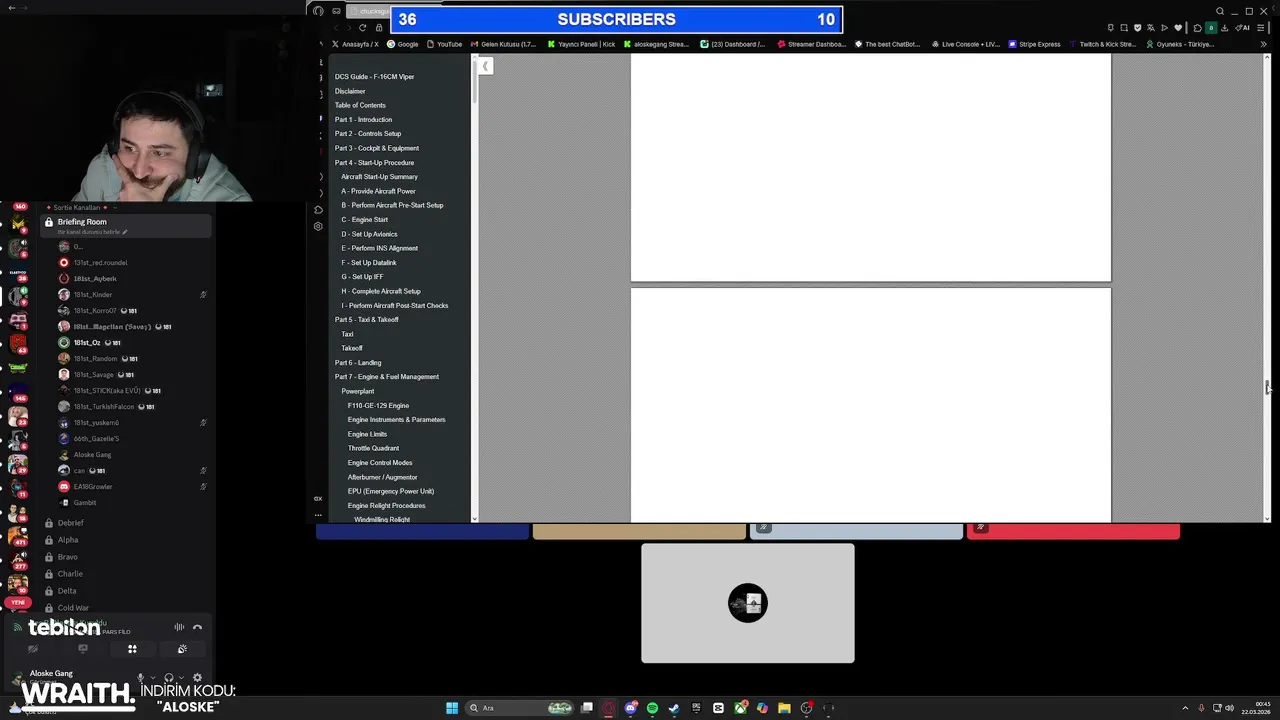
Task: Open the YouTube bookmark
Action: point(444,44)
